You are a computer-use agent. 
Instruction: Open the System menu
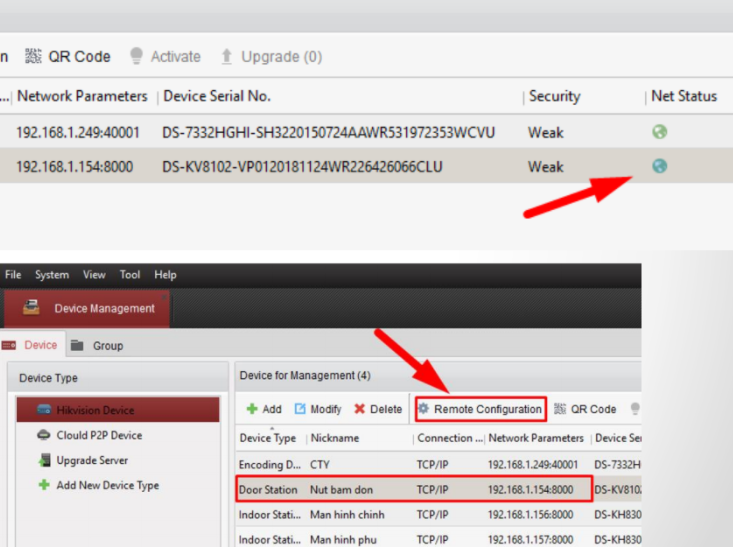click(x=52, y=275)
